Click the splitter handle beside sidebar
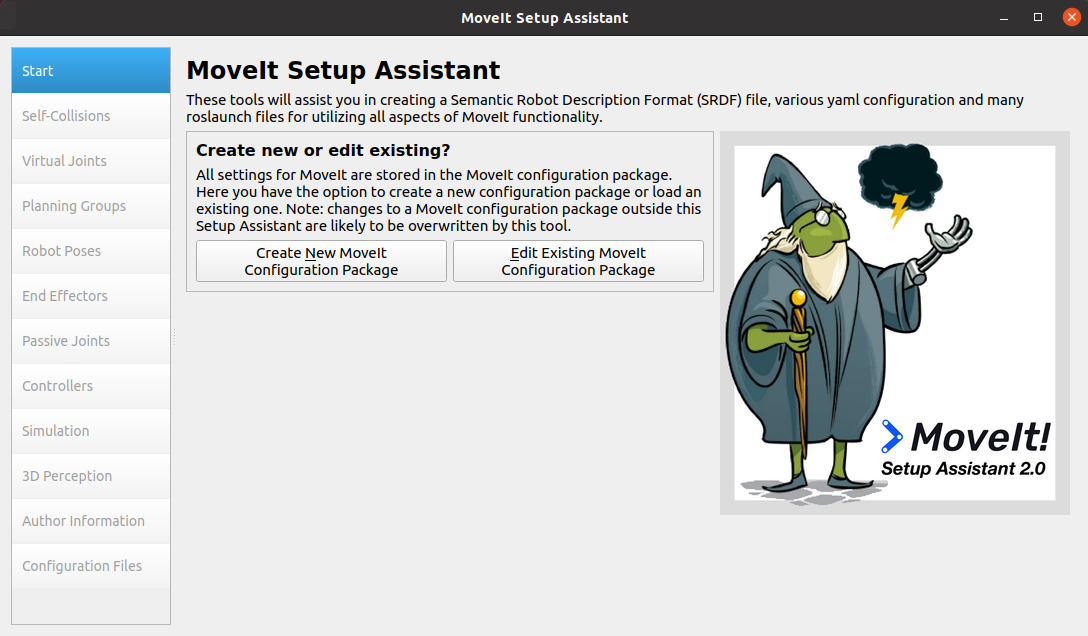The width and height of the screenshot is (1088, 636). point(174,337)
